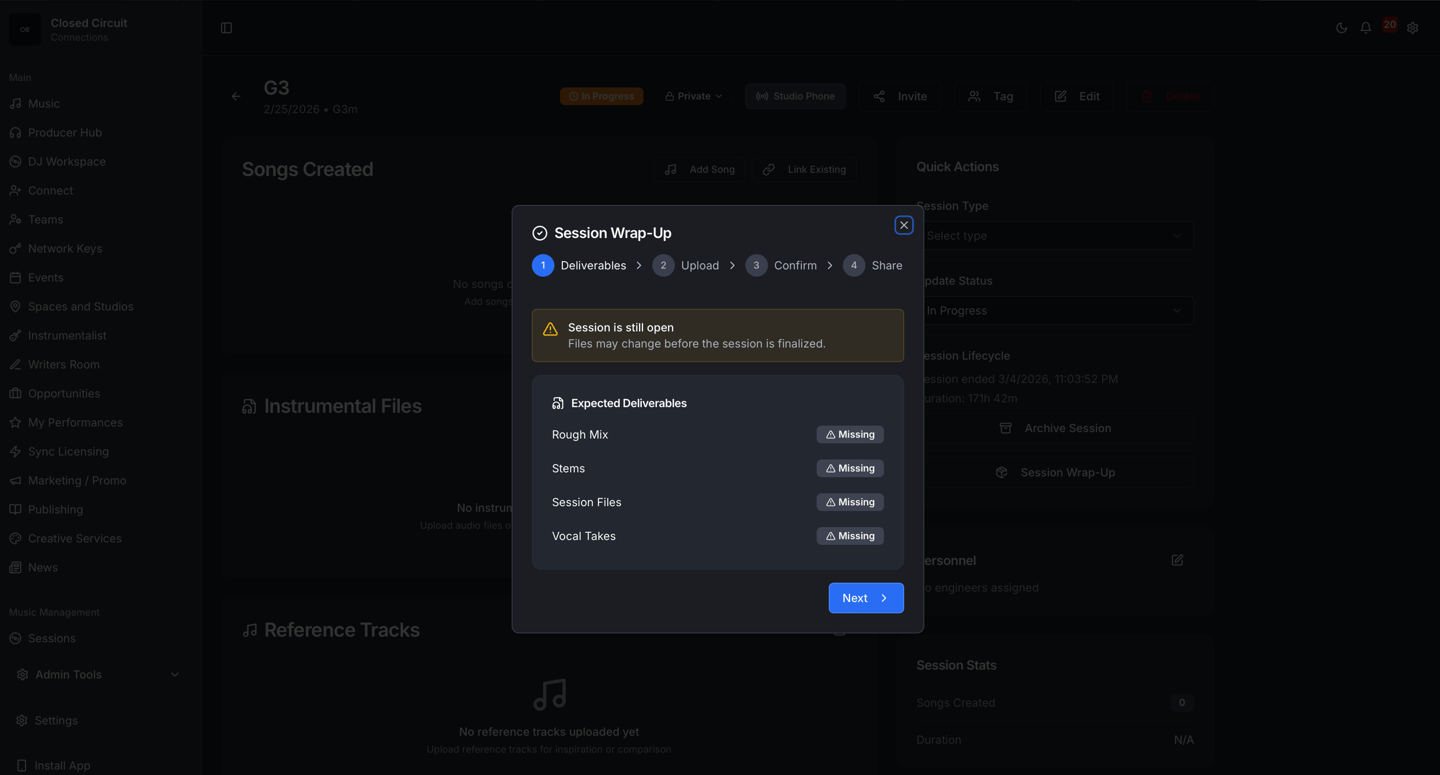Click the Missing badge for Vocal Takes
The width and height of the screenshot is (1440, 775).
tap(850, 536)
